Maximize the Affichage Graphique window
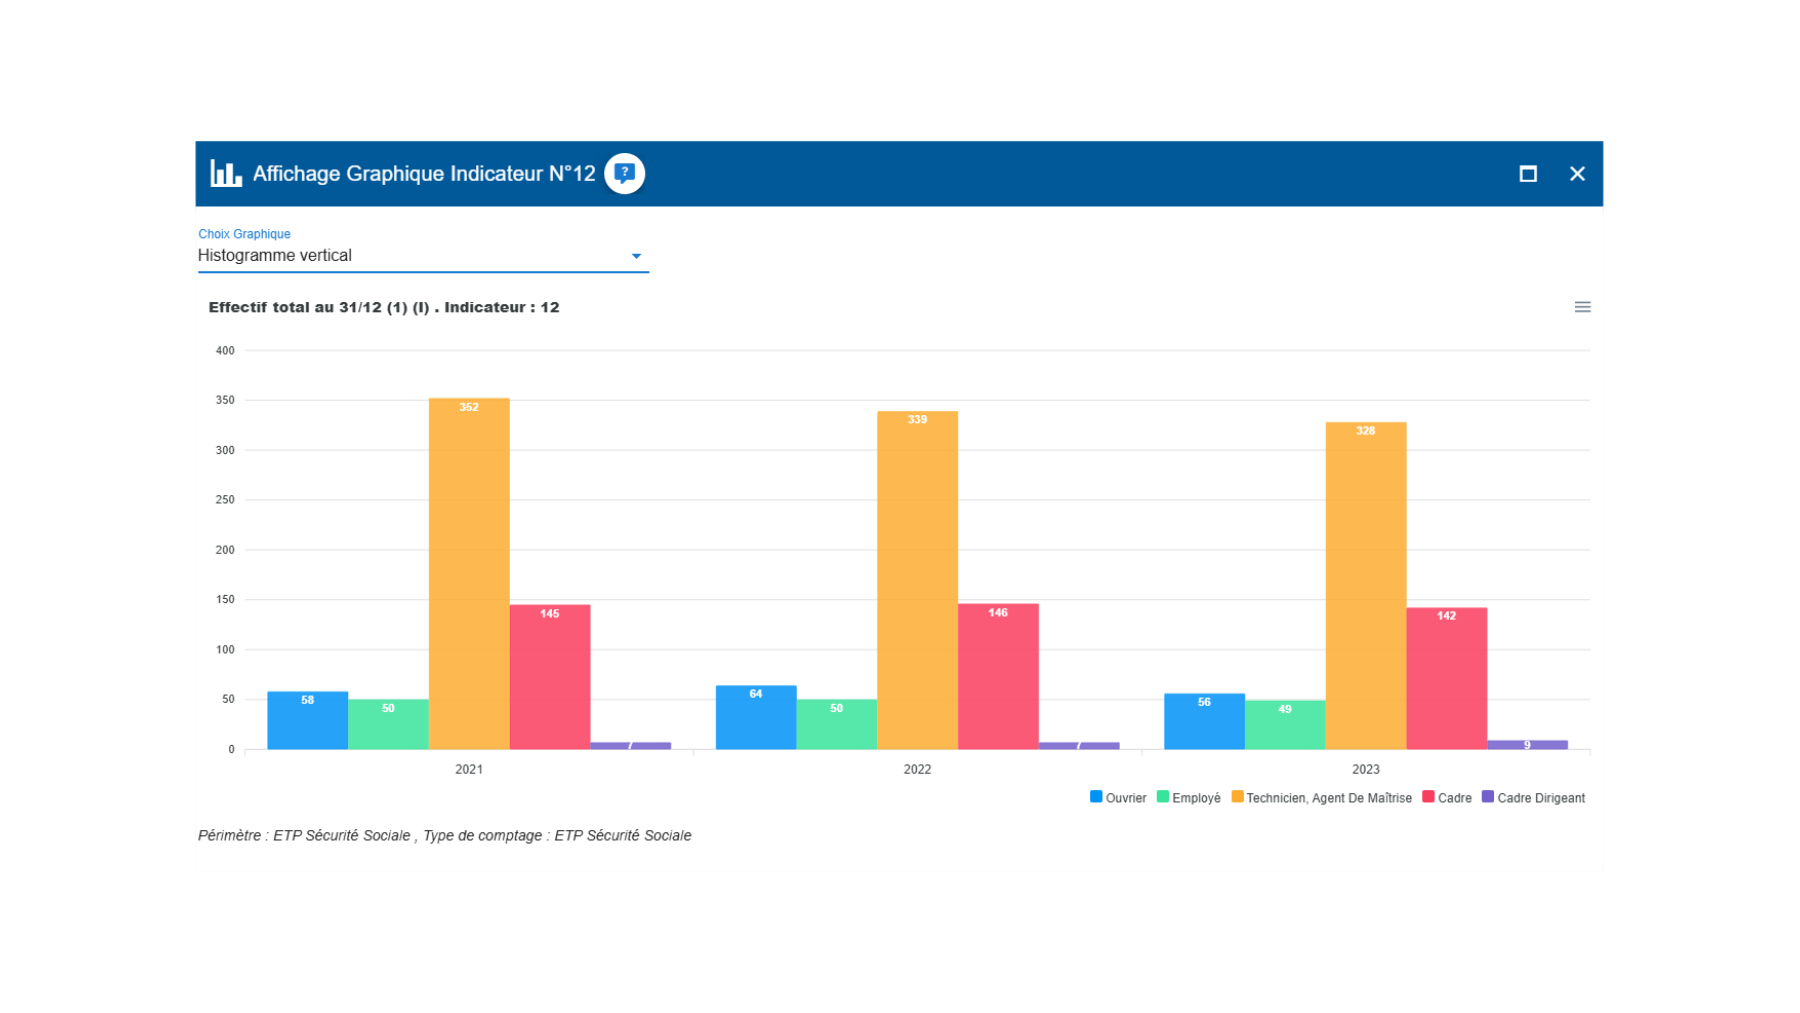Screen dimensions: 1800x1013 tap(1528, 174)
